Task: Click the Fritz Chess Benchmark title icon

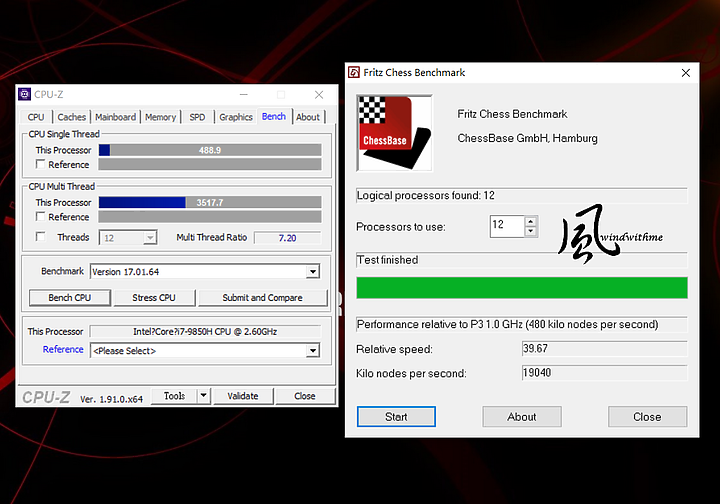Action: (x=354, y=72)
